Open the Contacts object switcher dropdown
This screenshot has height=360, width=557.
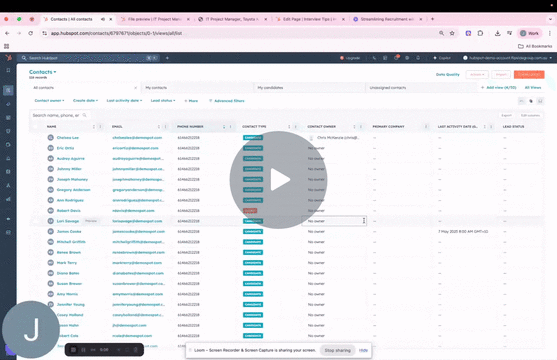[43, 72]
